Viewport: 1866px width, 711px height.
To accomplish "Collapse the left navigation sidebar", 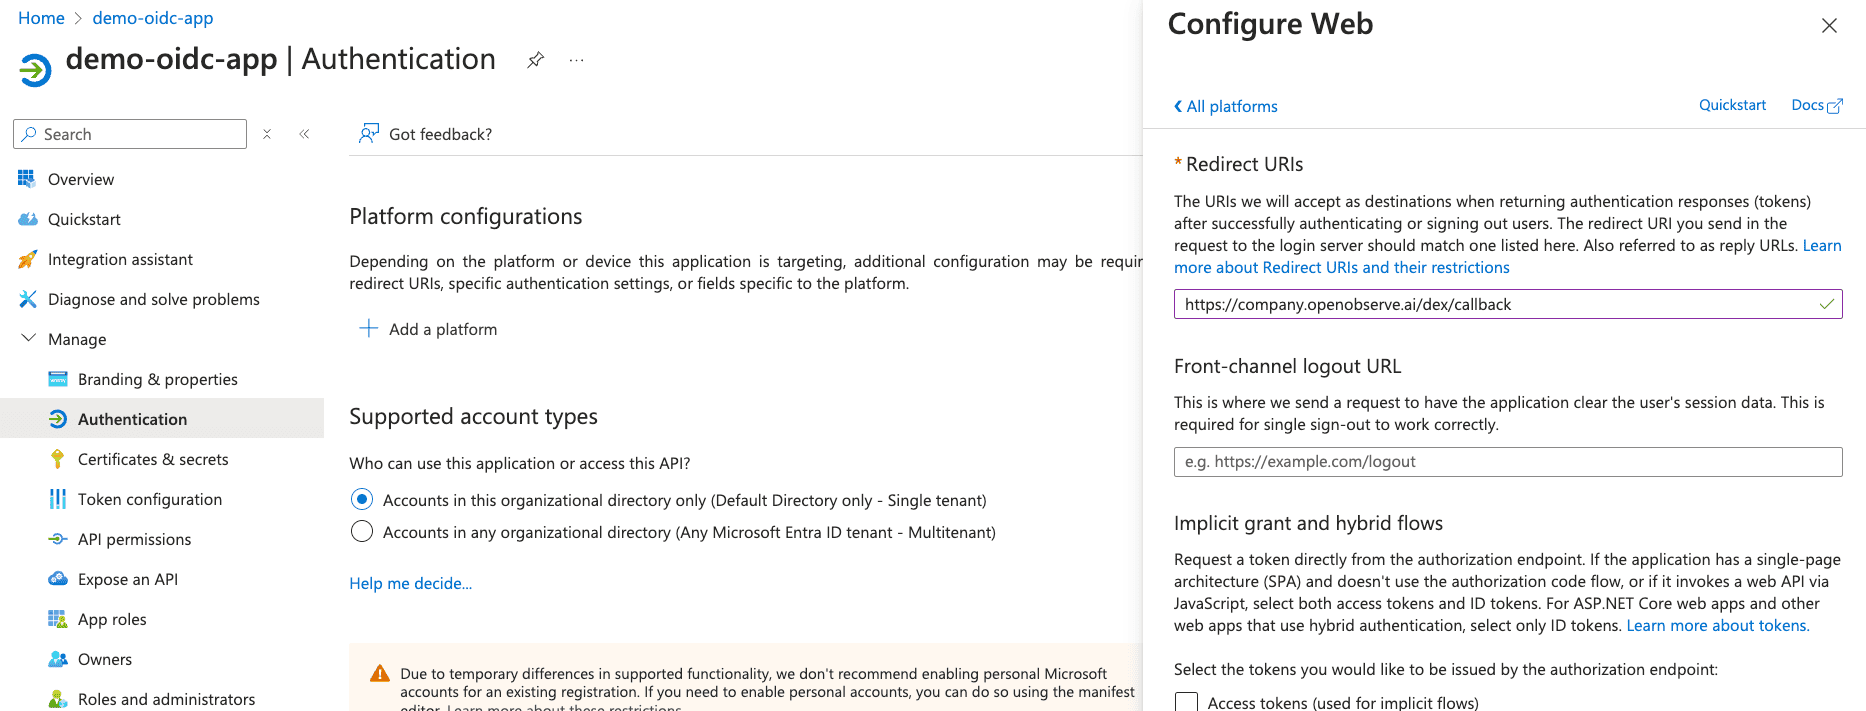I will pyautogui.click(x=304, y=133).
